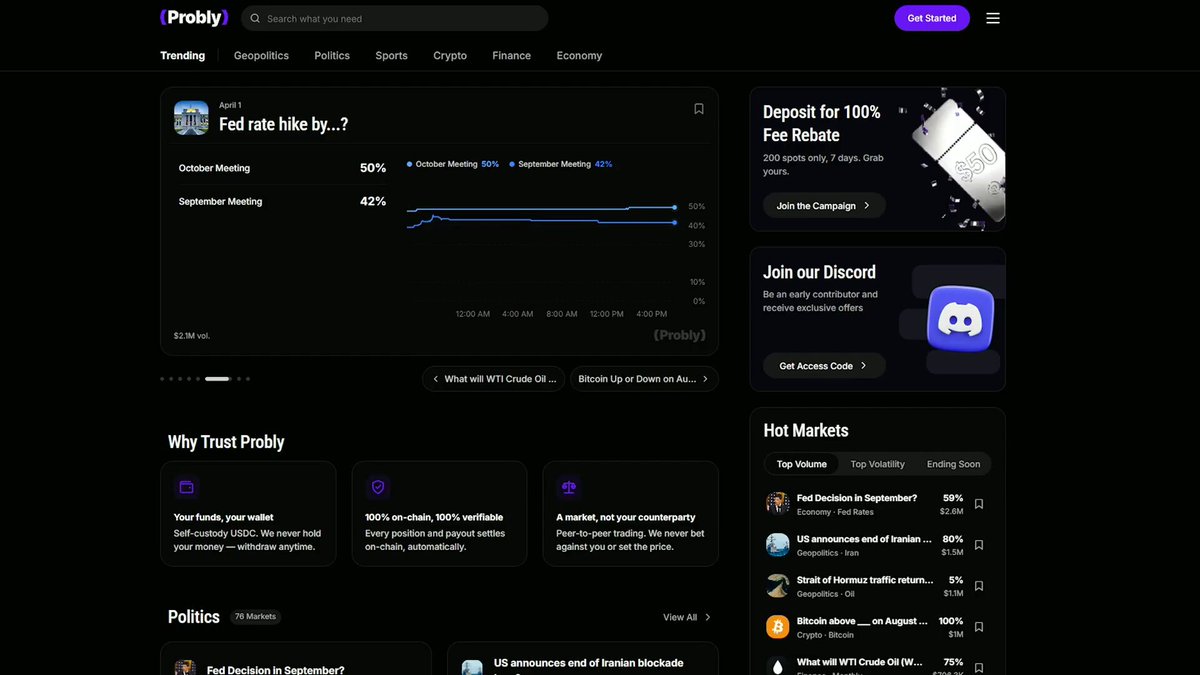Image resolution: width=1200 pixels, height=675 pixels.
Task: Click the Probly logo
Action: (x=194, y=18)
